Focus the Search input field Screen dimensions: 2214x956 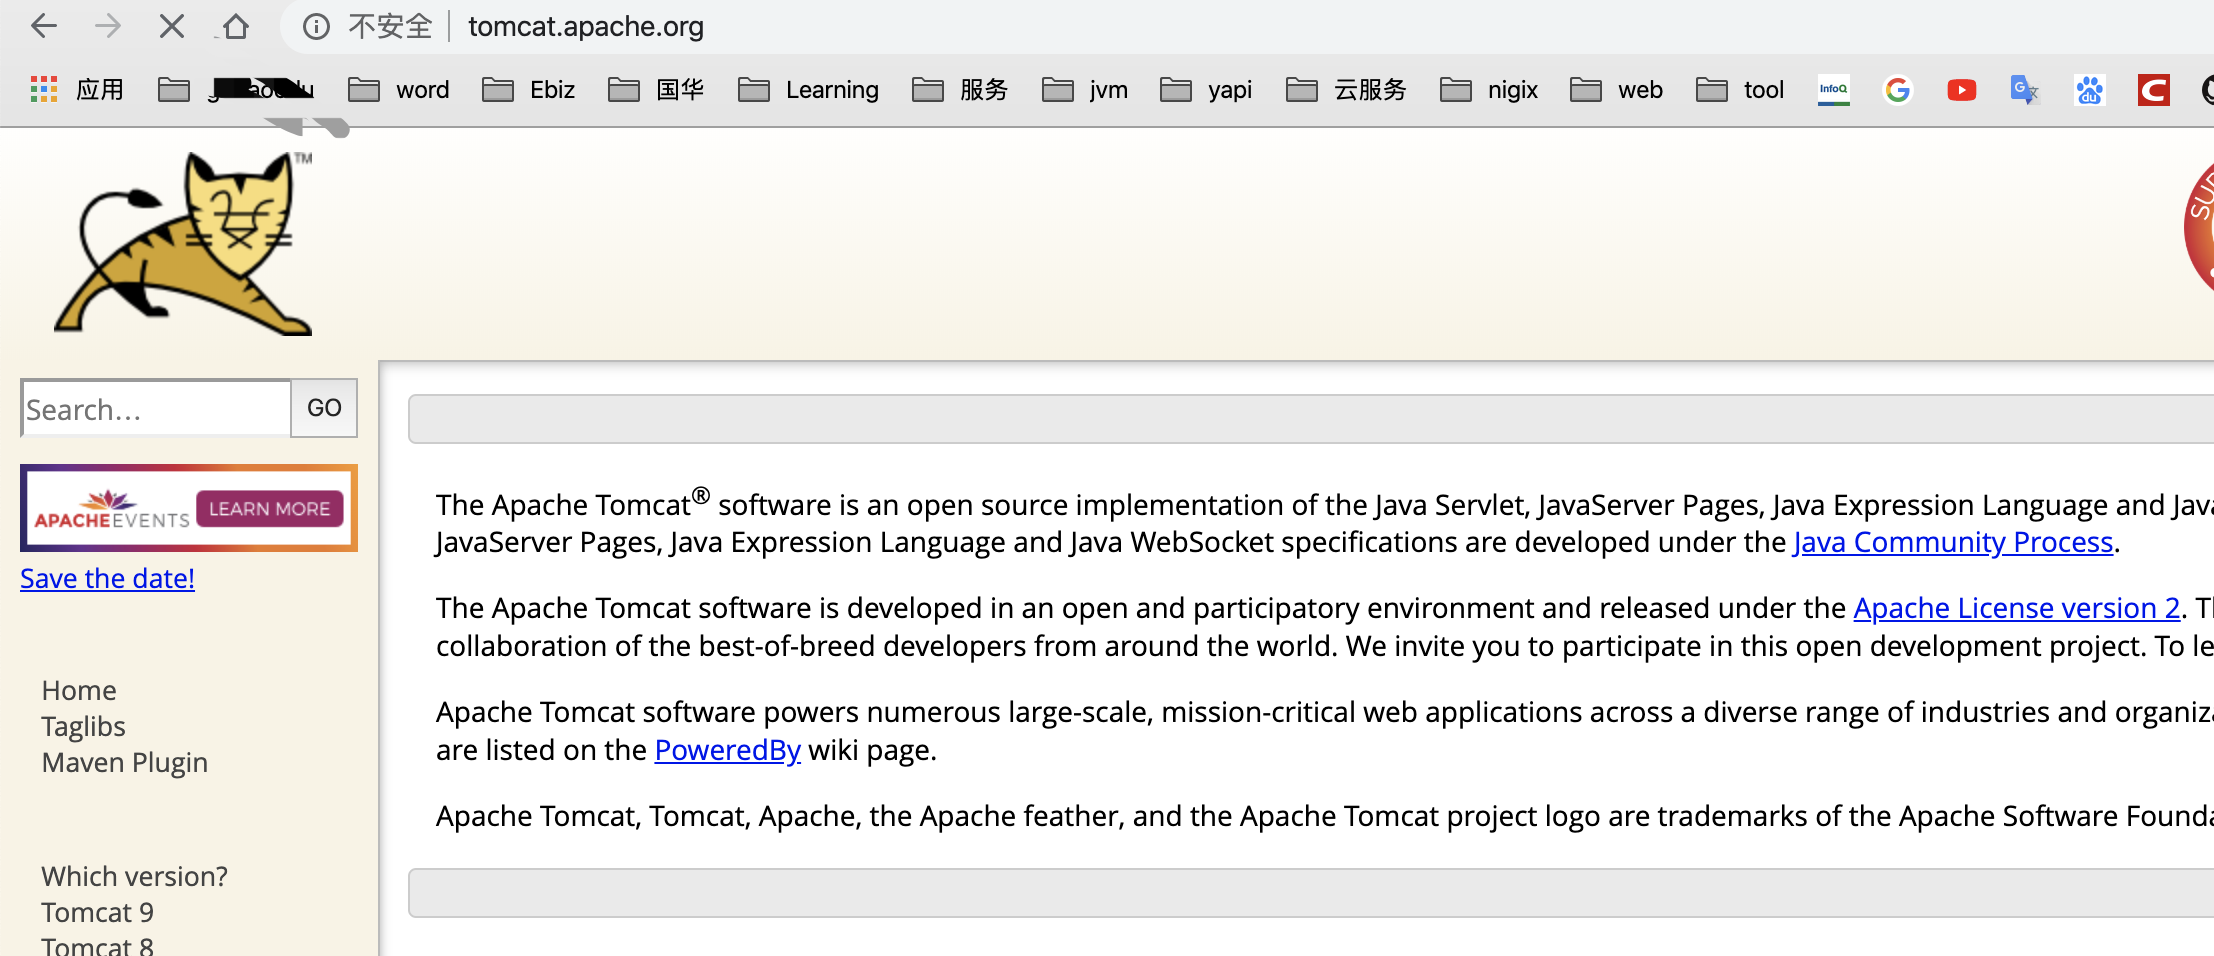156,408
